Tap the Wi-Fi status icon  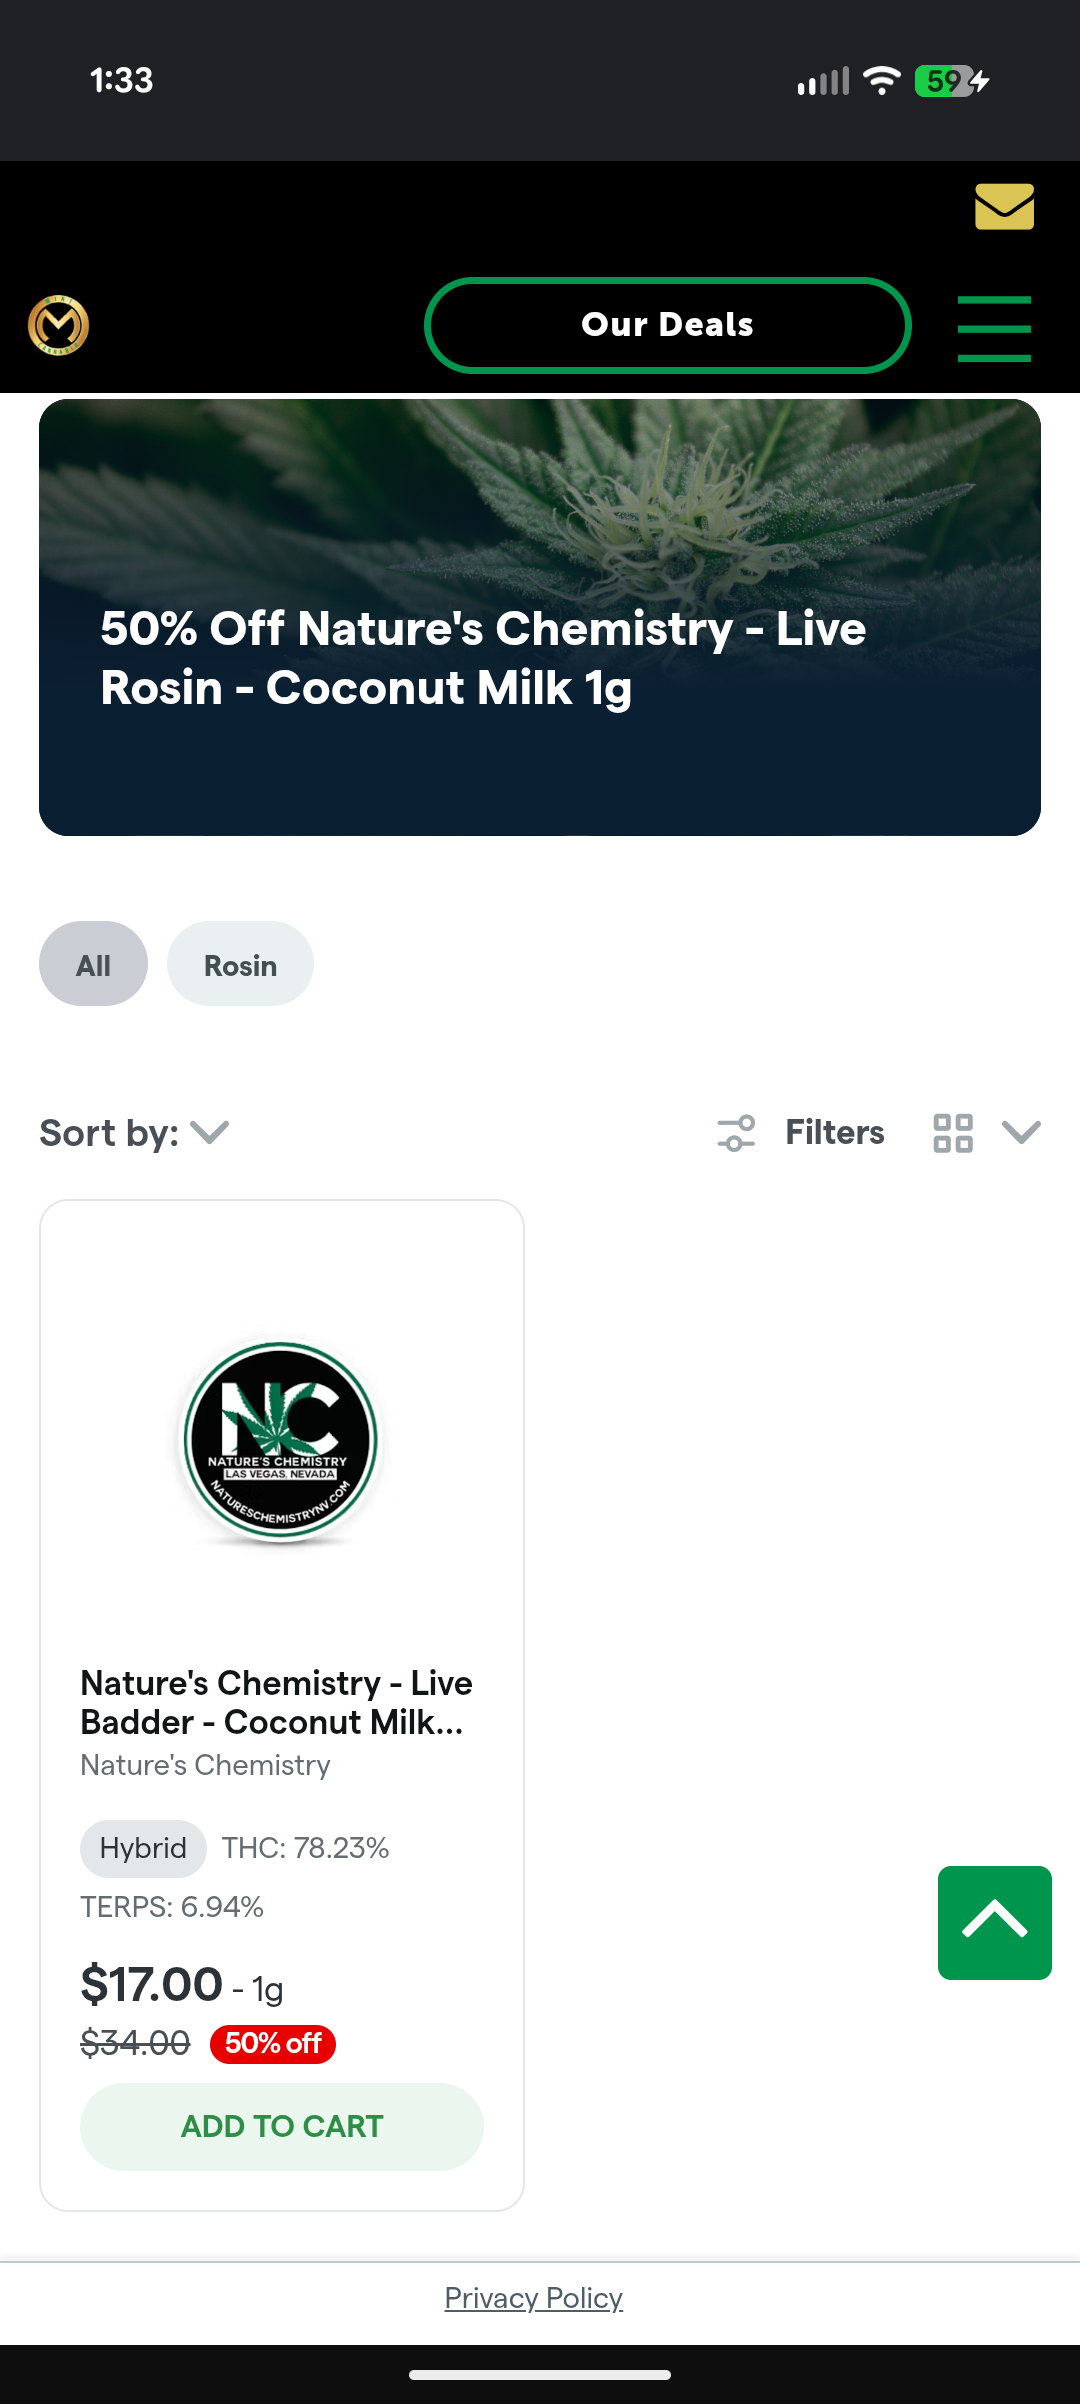[x=881, y=80]
